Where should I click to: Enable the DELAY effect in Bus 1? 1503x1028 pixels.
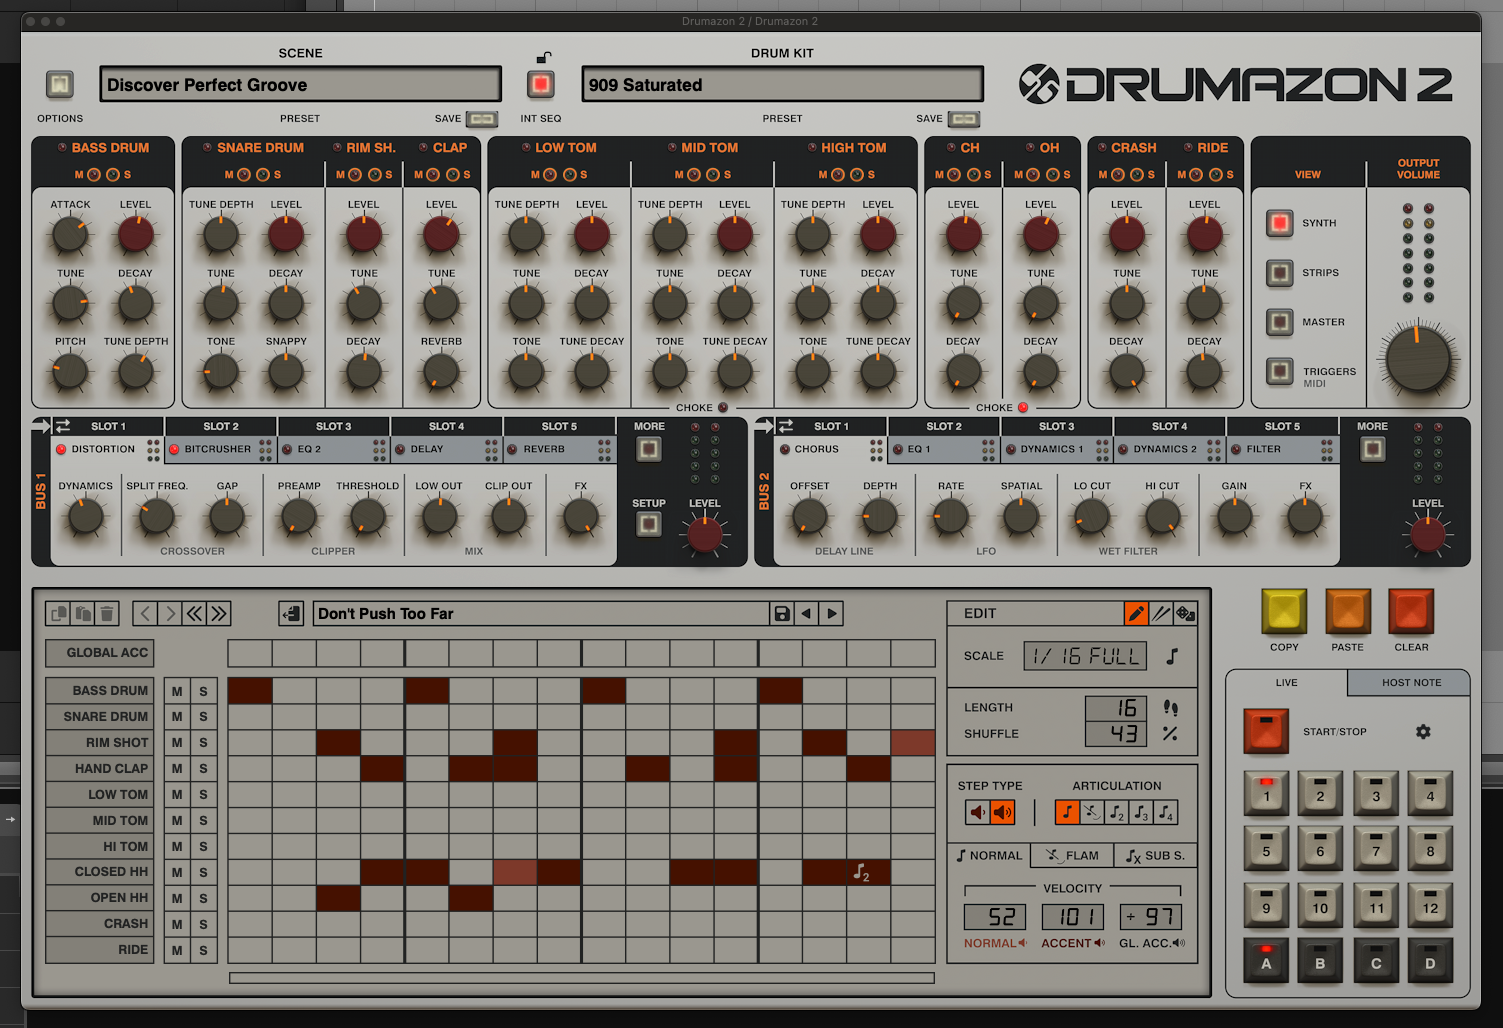point(400,450)
